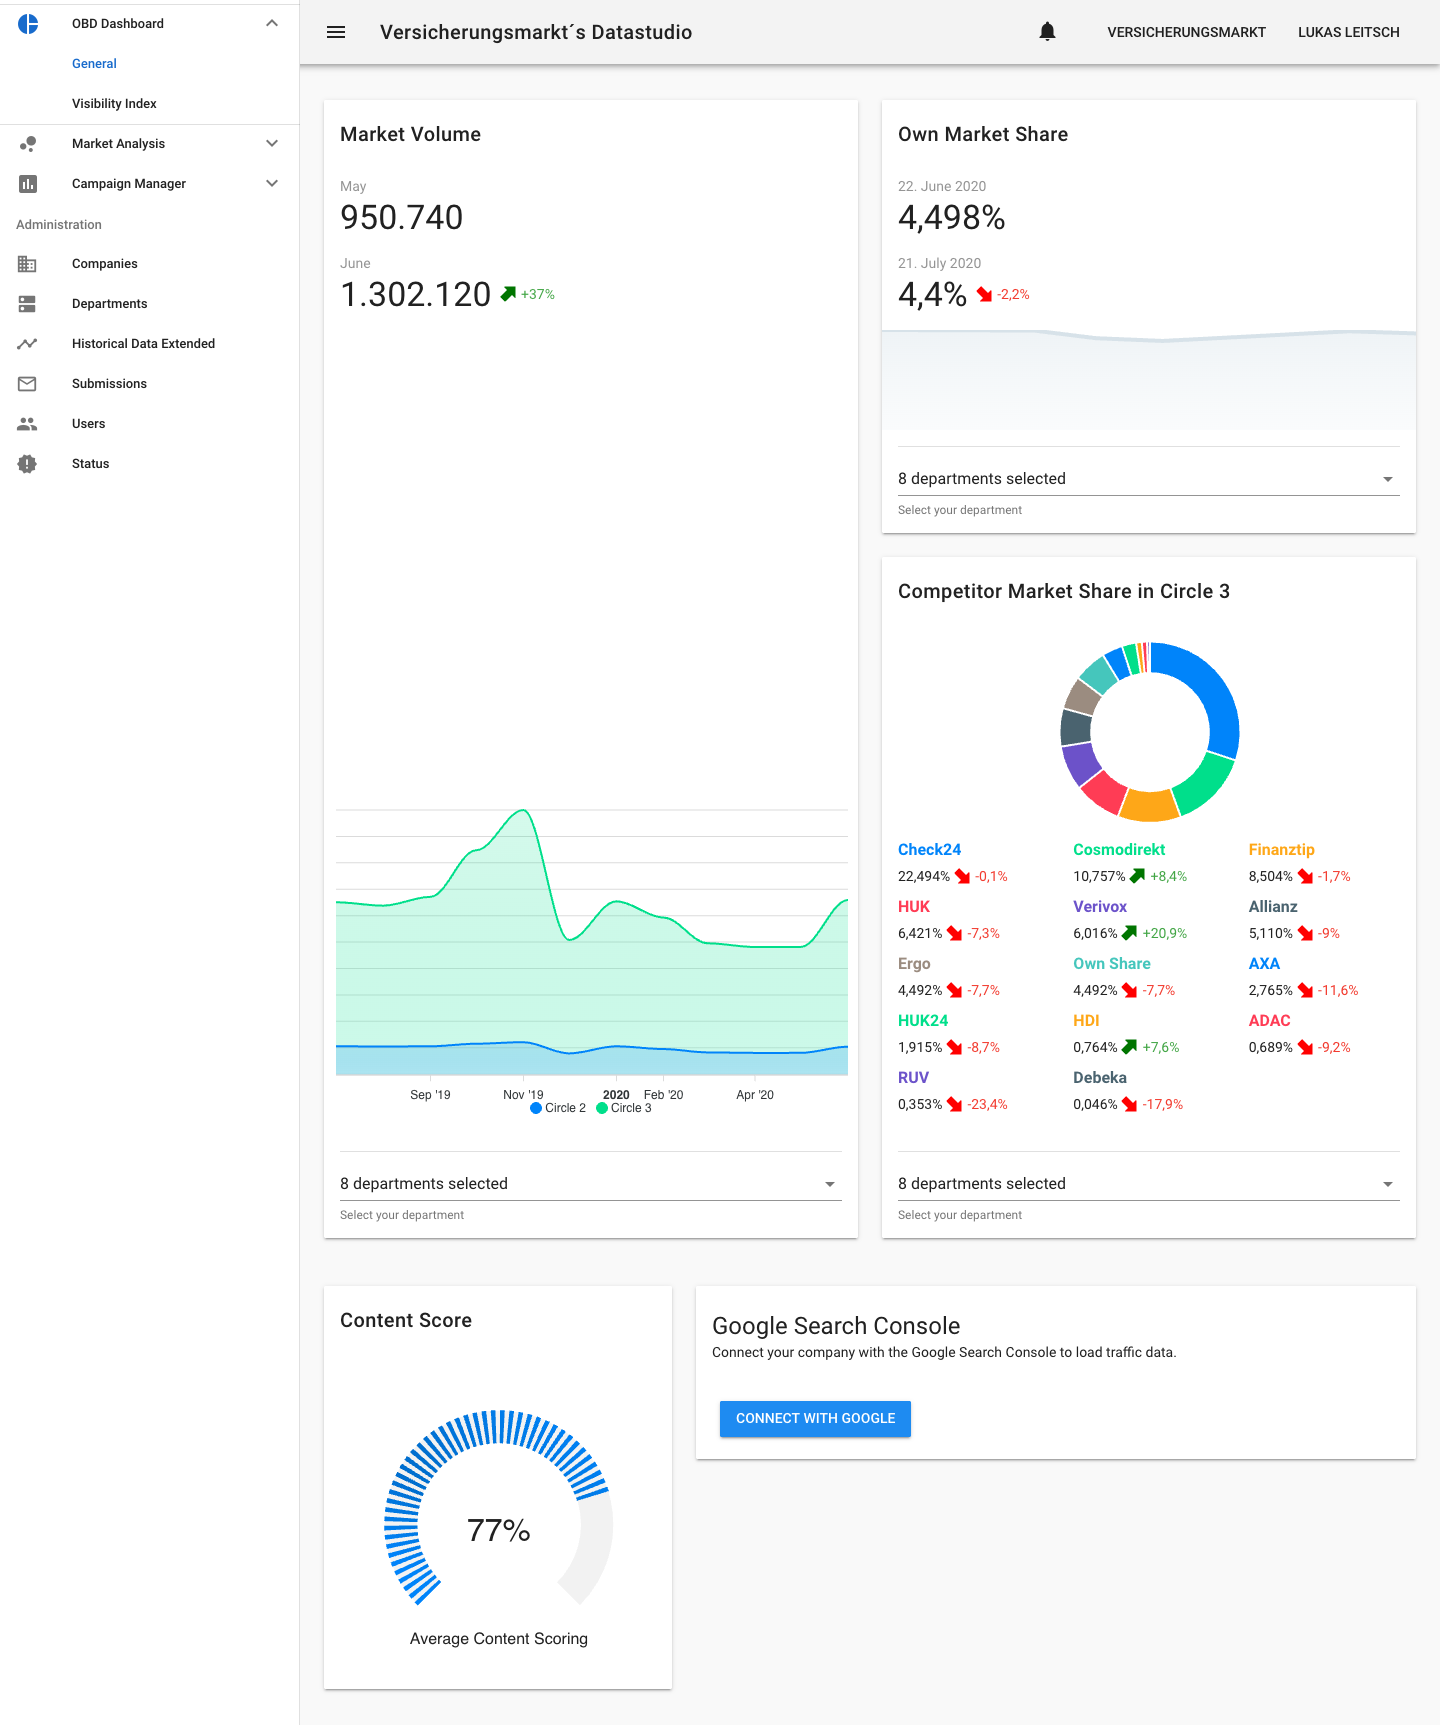Click the Submissions envelope icon
1440x1725 pixels.
(27, 384)
